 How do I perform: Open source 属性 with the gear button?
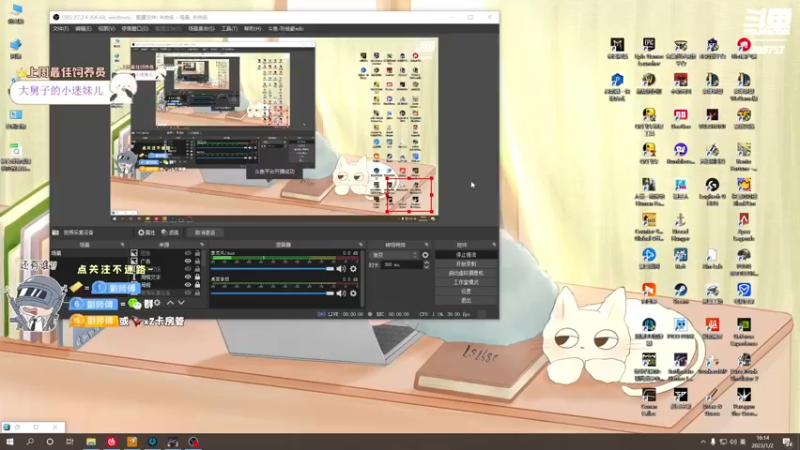[x=146, y=233]
